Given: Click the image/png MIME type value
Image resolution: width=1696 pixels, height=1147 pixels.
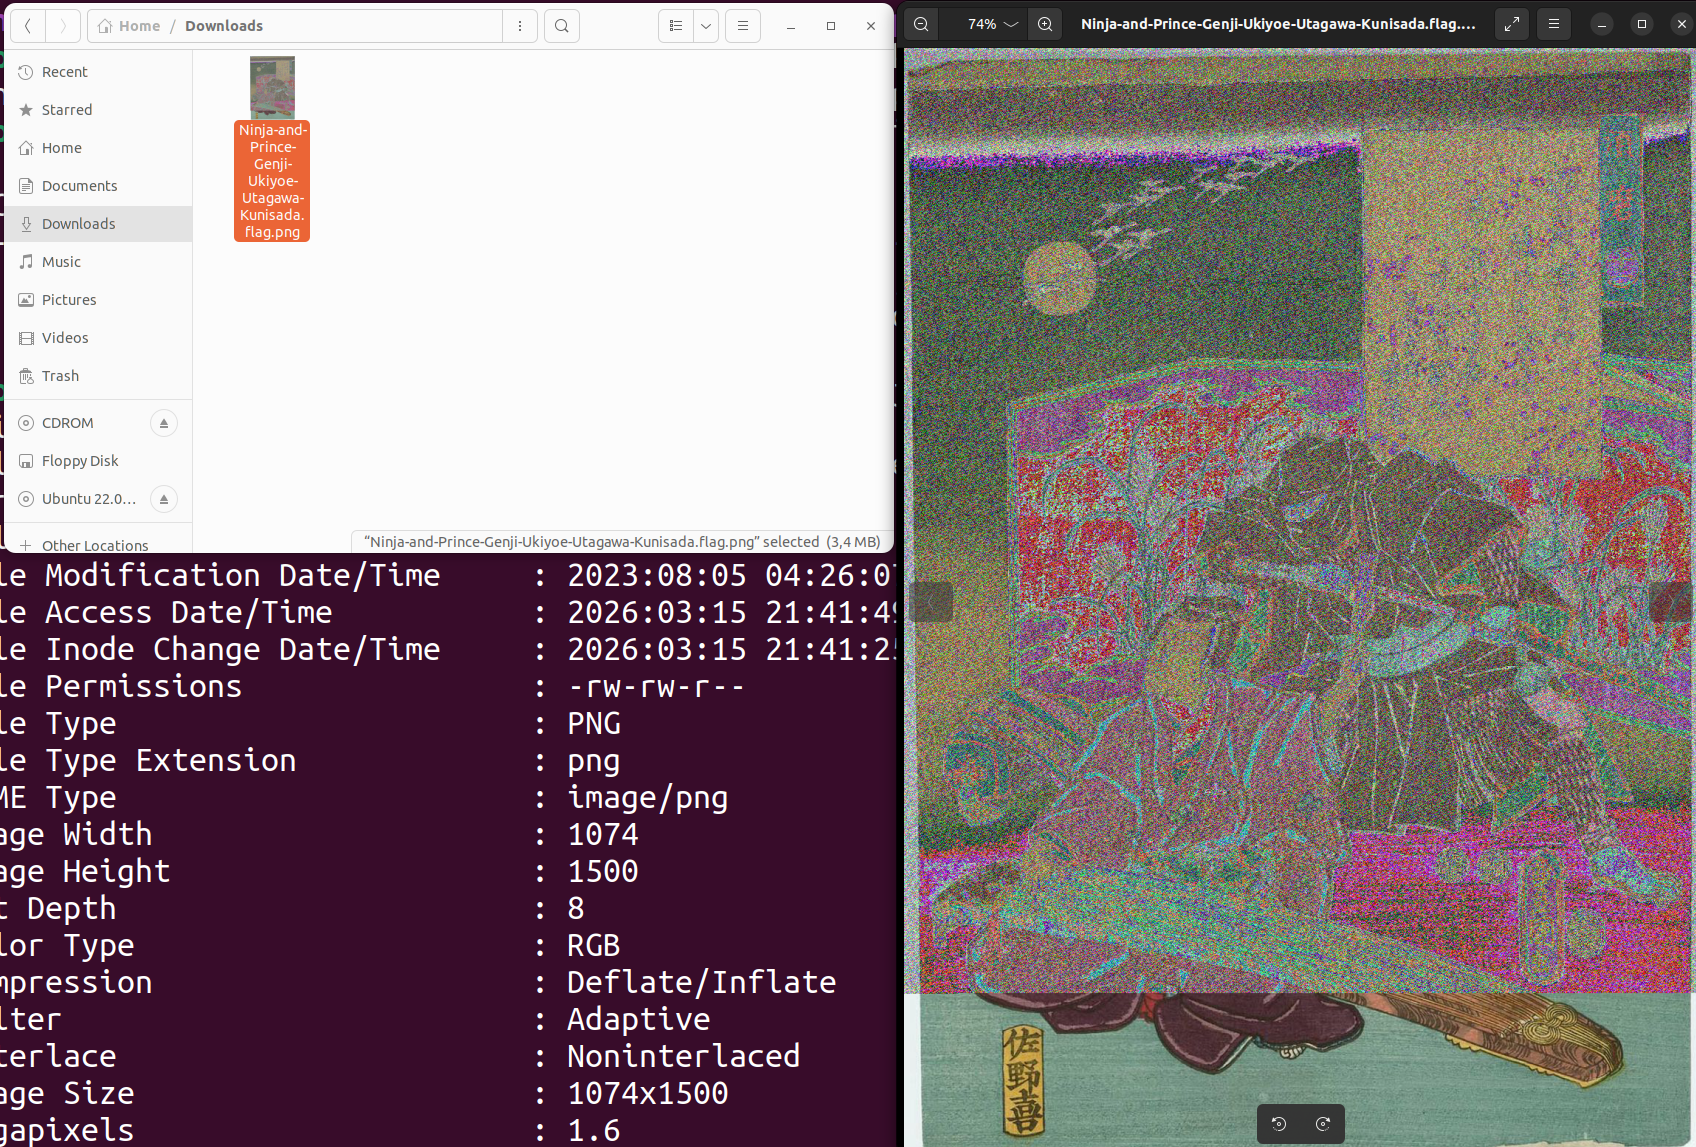Looking at the screenshot, I should (648, 798).
